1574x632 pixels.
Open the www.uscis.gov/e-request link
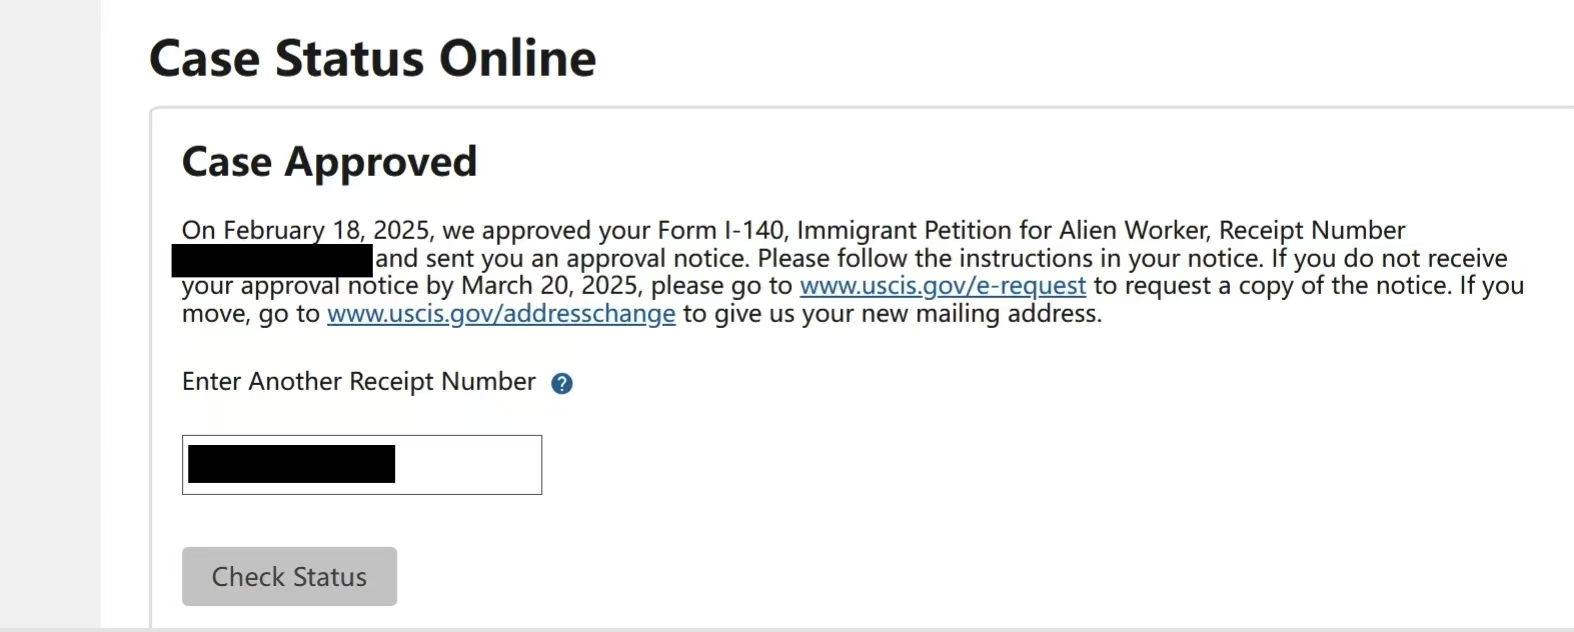click(x=942, y=286)
